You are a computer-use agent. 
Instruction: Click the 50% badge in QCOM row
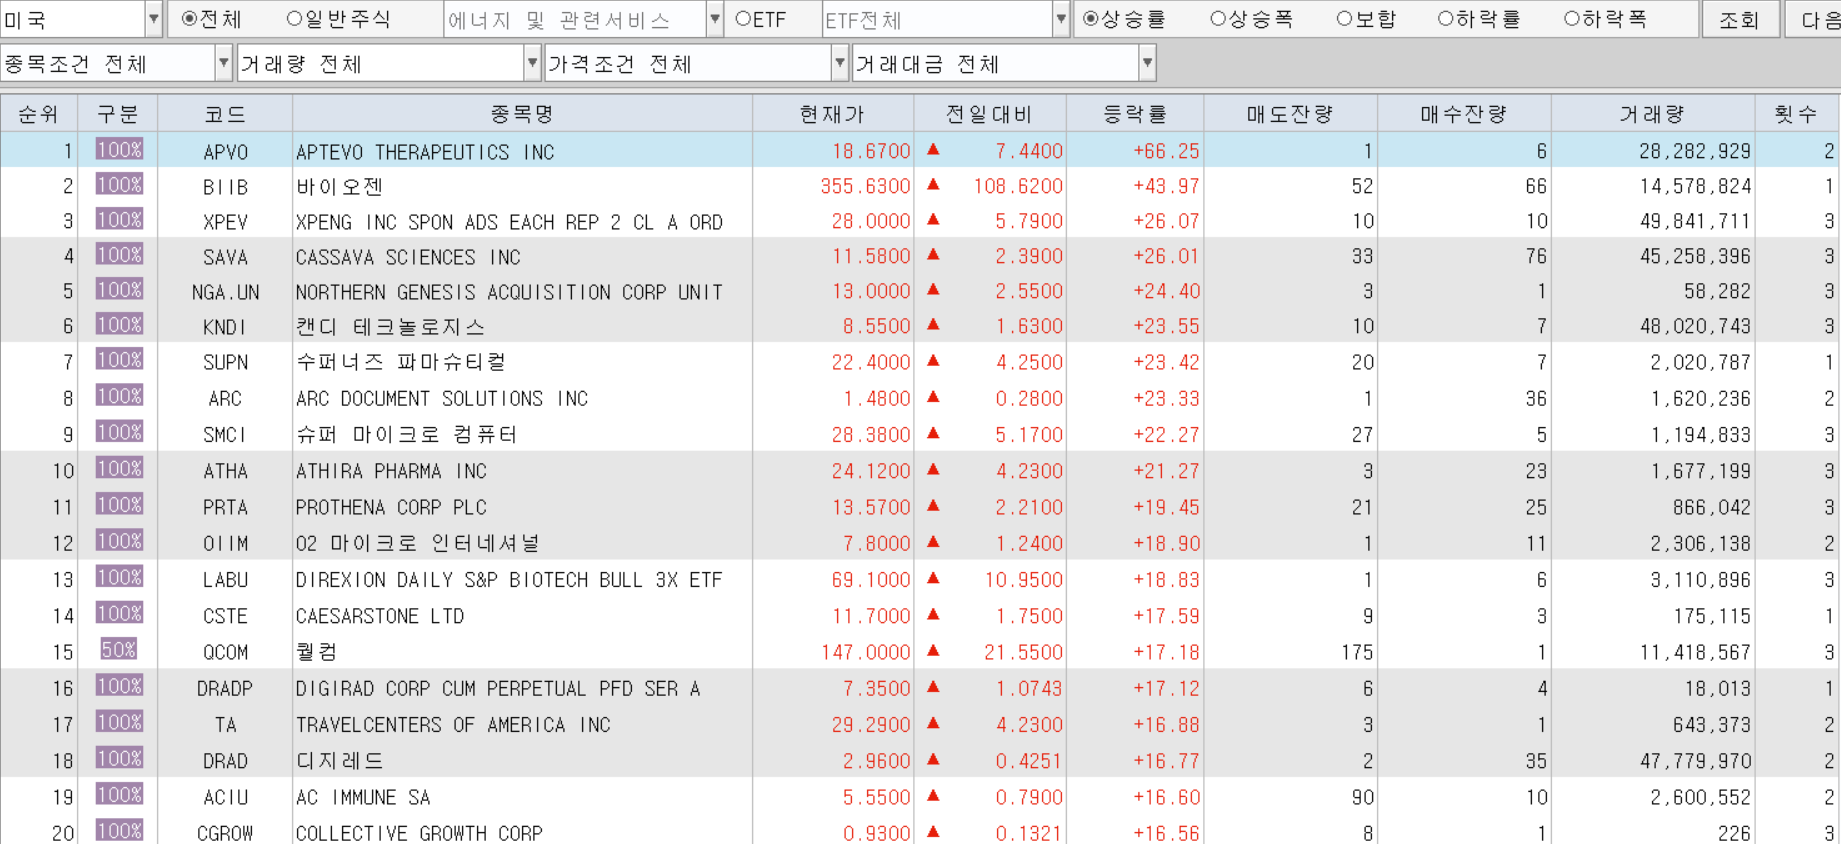tap(118, 650)
